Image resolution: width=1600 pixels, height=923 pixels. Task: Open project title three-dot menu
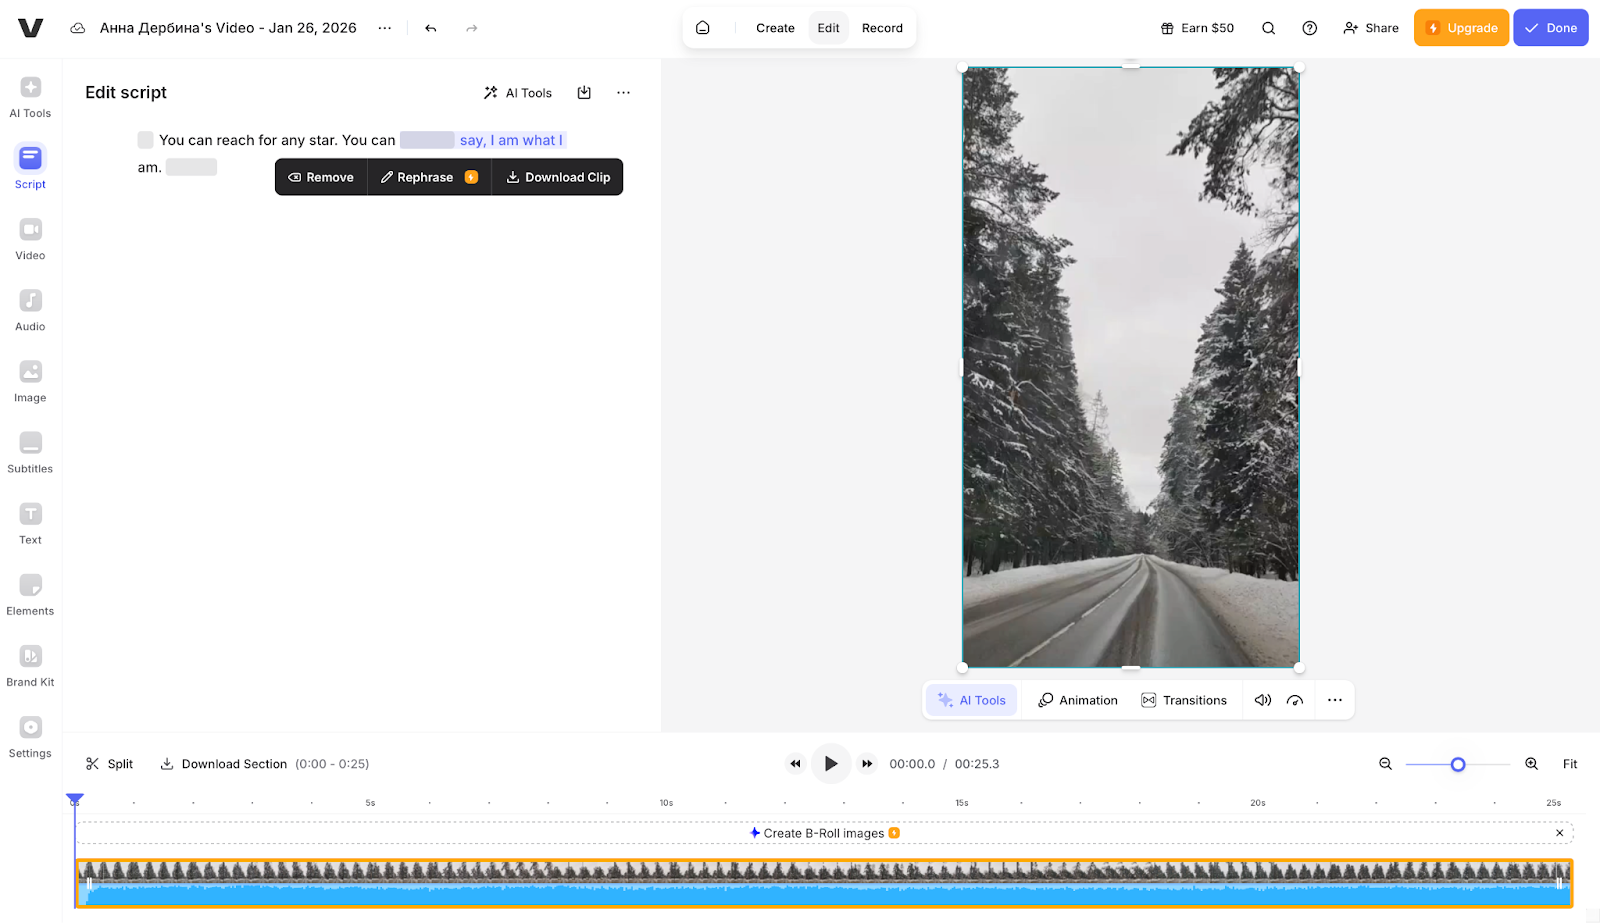[384, 28]
